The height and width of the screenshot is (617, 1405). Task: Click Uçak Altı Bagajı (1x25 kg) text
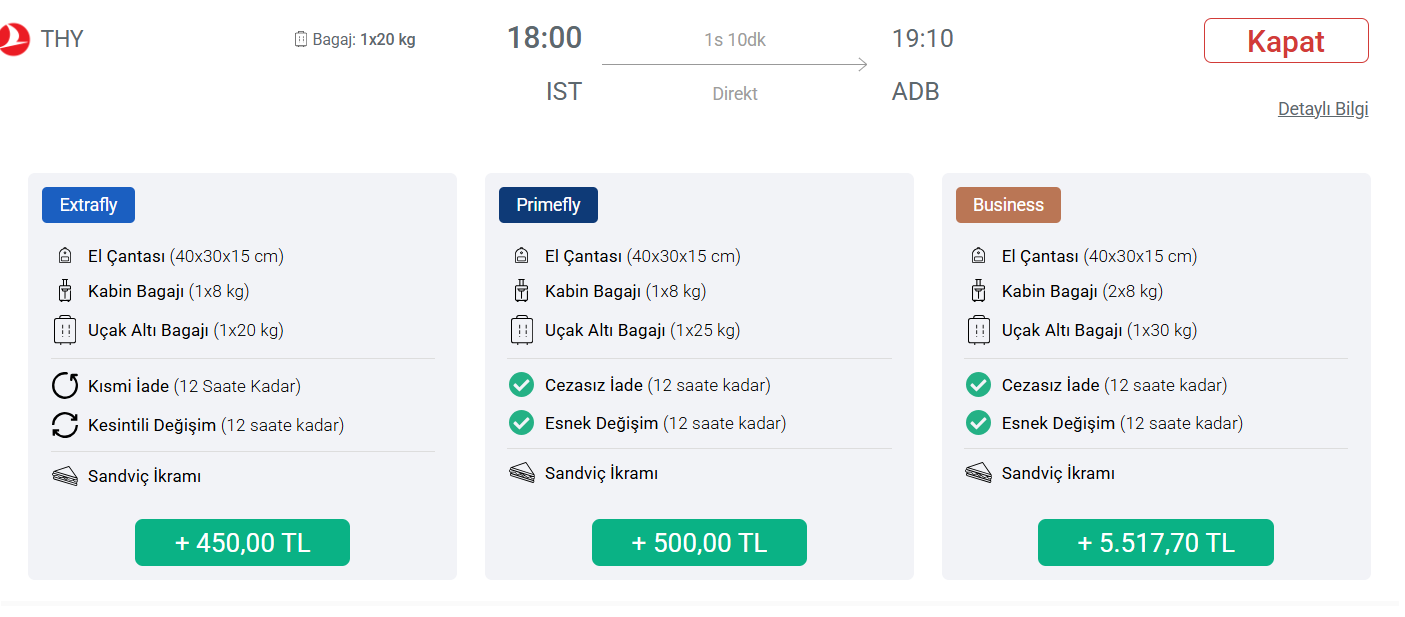point(643,330)
